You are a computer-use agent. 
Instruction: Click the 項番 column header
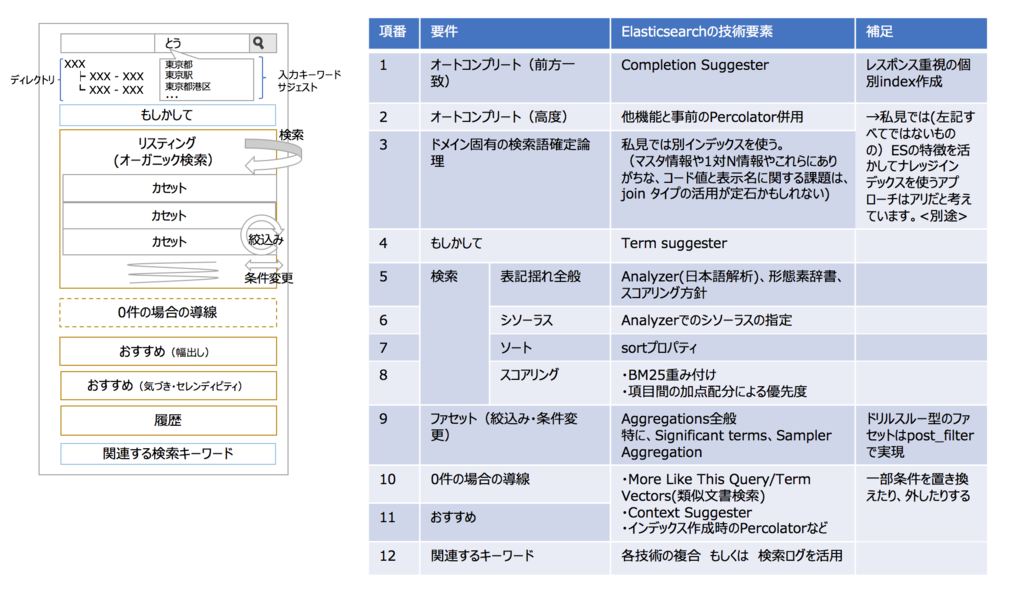[394, 33]
